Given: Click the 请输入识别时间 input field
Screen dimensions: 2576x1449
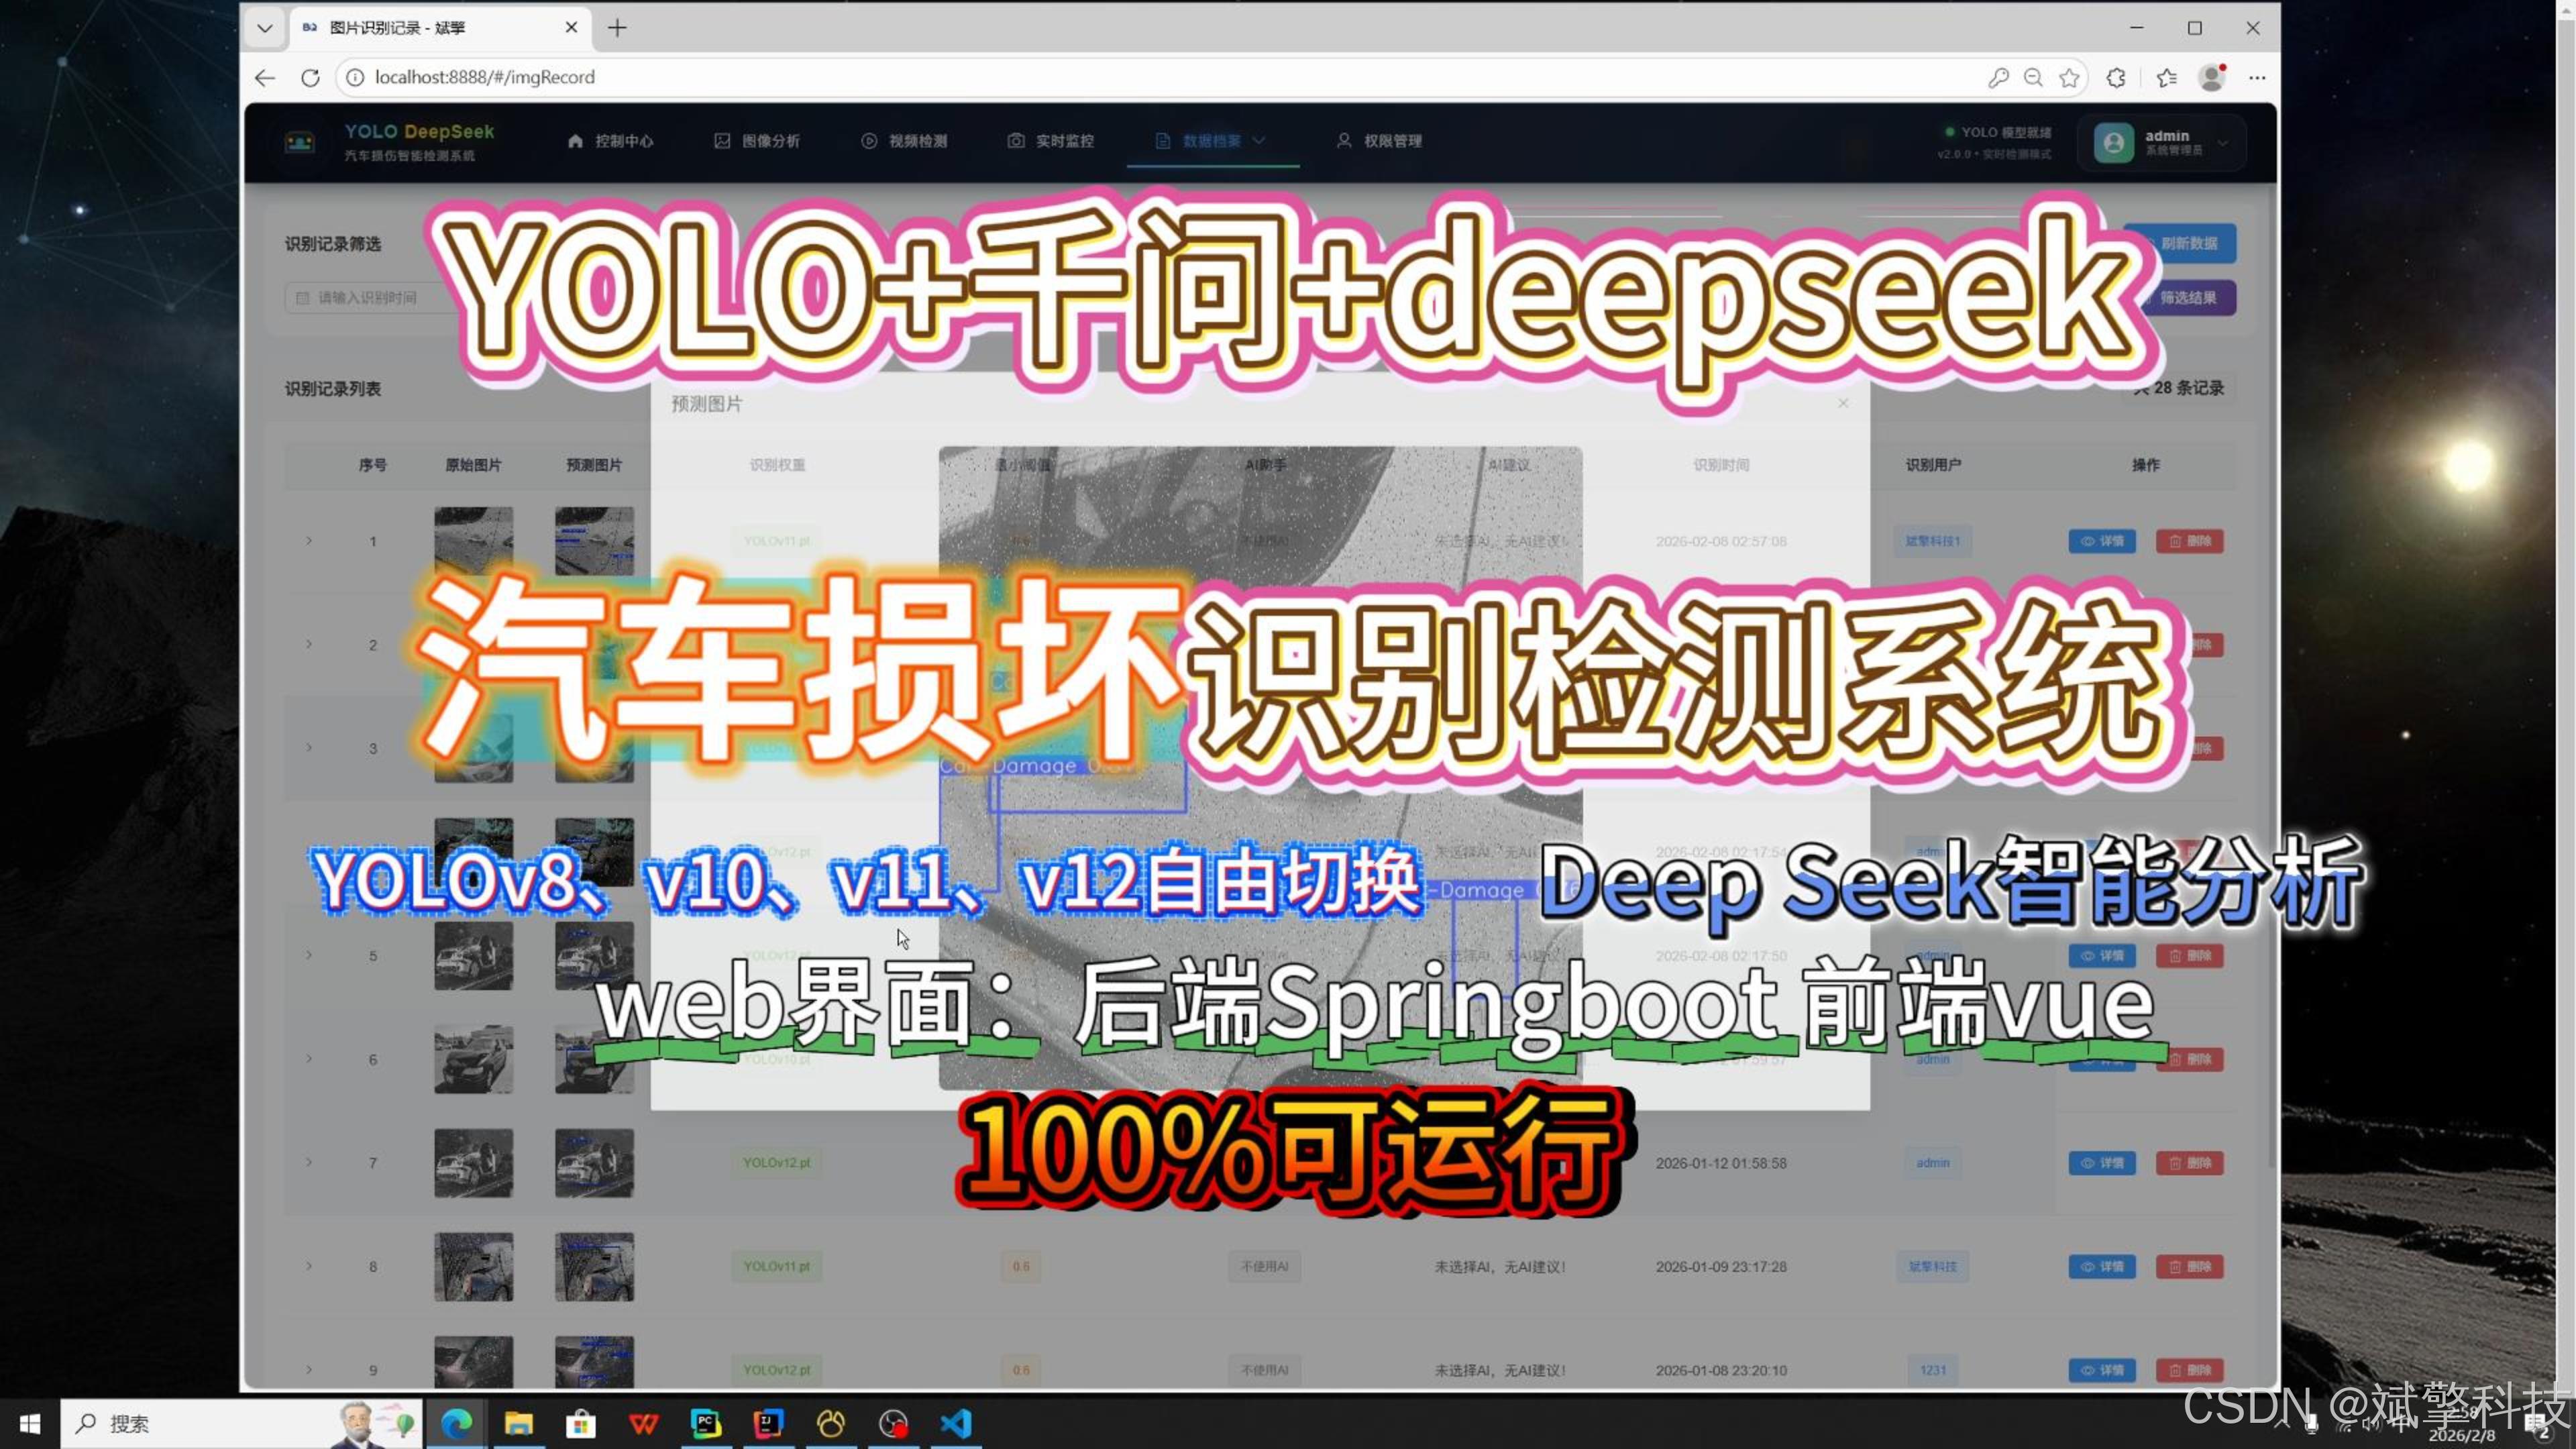Looking at the screenshot, I should pos(368,298).
